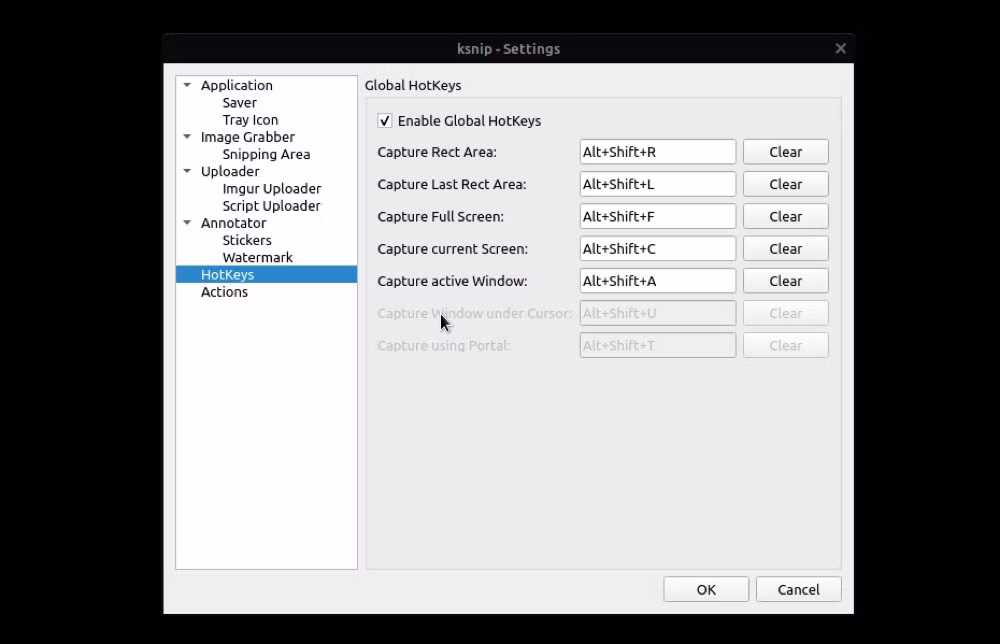
Task: Close the ksnip Settings dialog window
Action: click(x=841, y=48)
